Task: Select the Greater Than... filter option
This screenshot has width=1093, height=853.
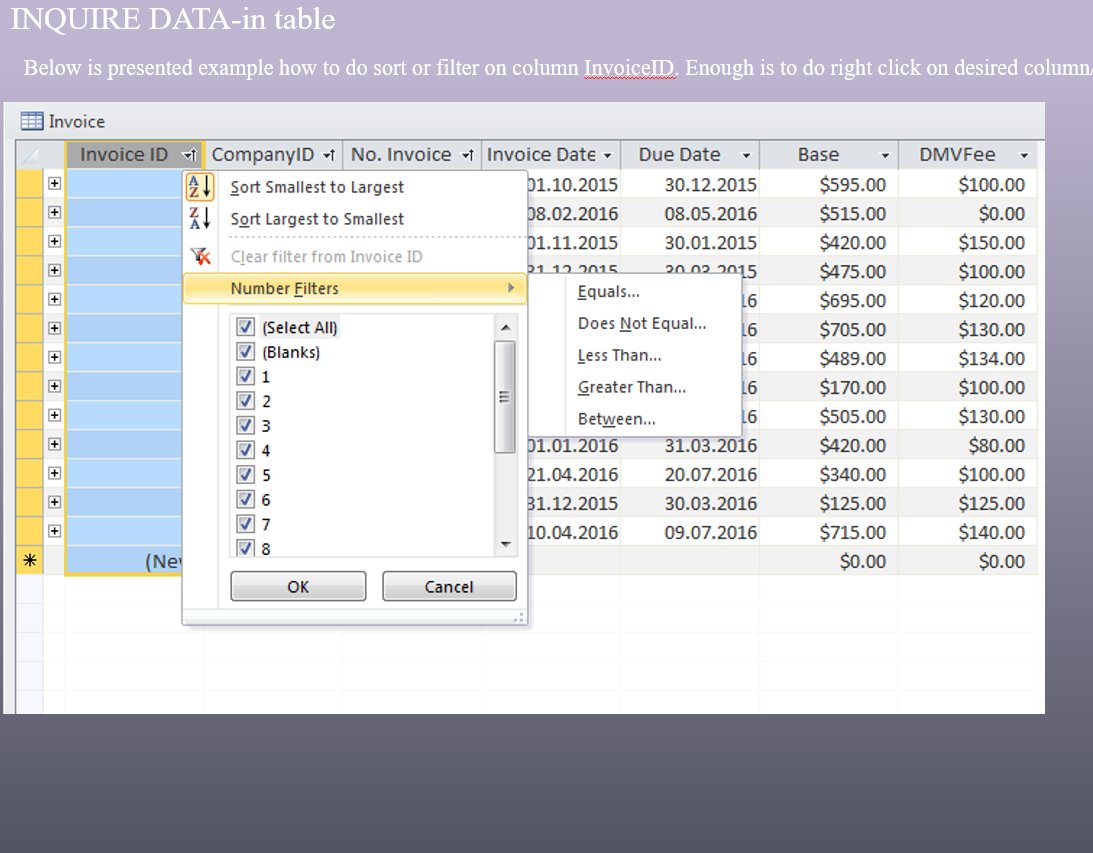Action: point(631,387)
